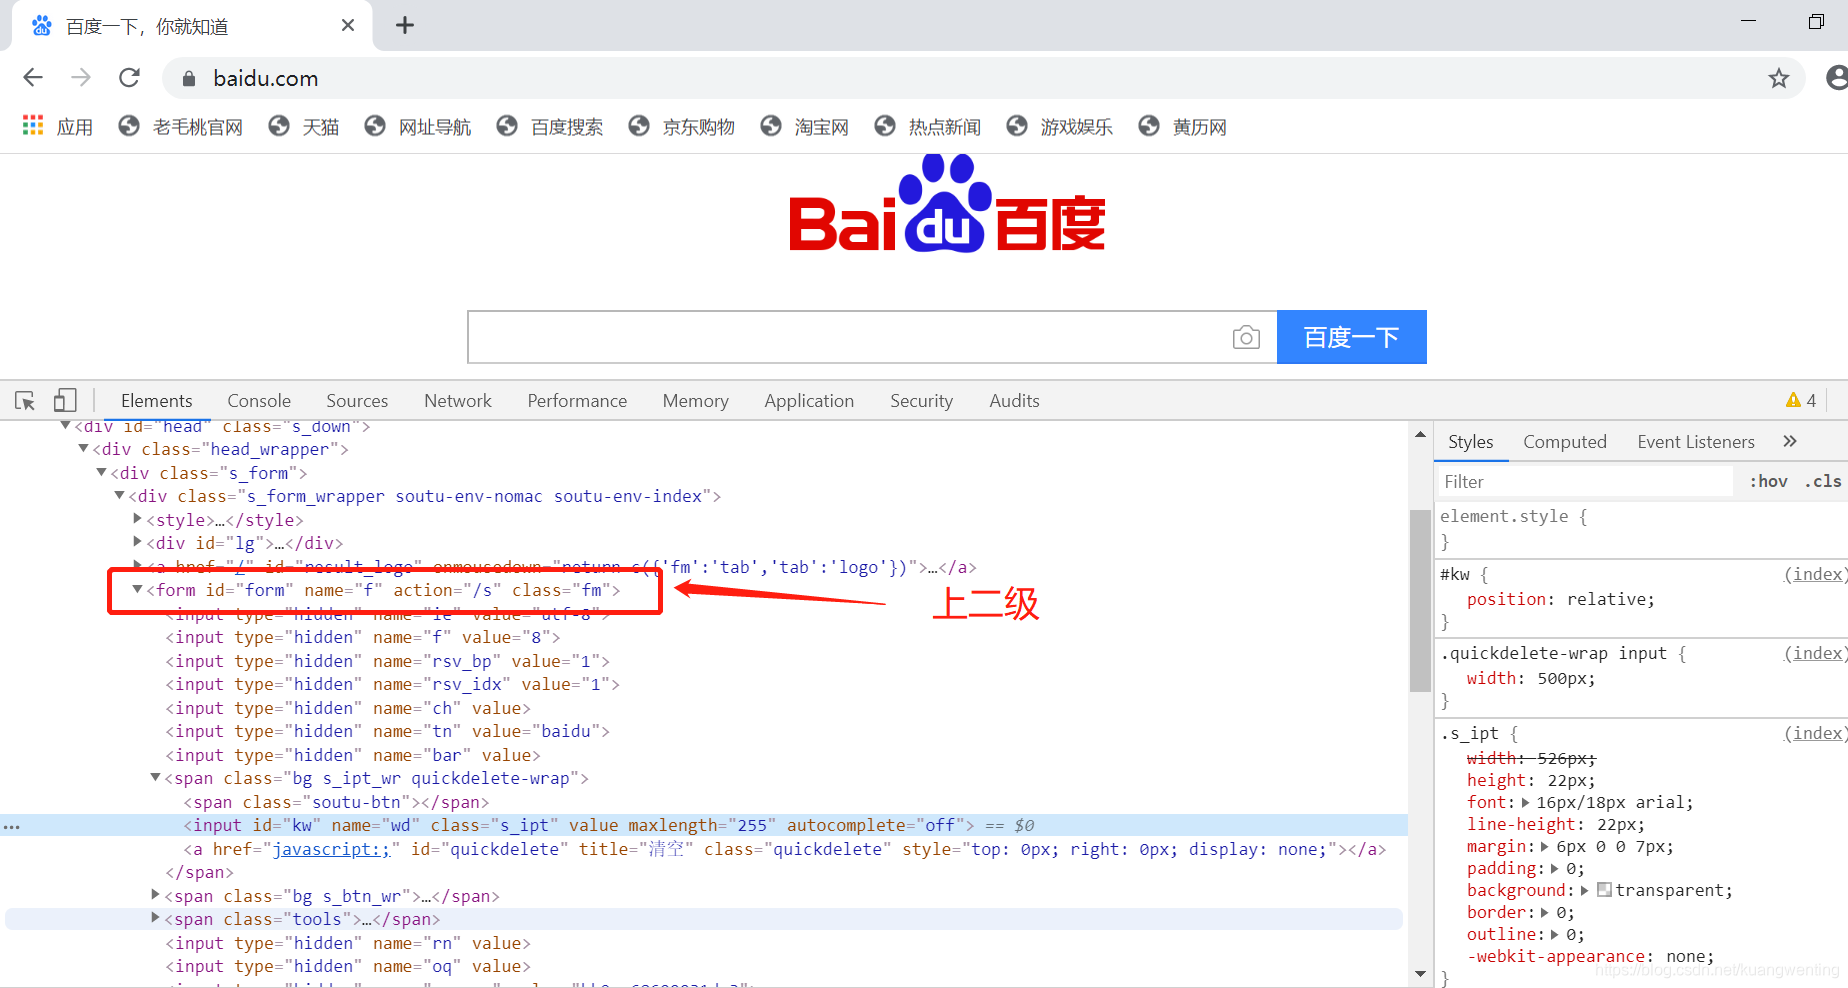Open the (index) link for .quickdelete-wrap input
This screenshot has width=1848, height=988.
tap(1814, 653)
